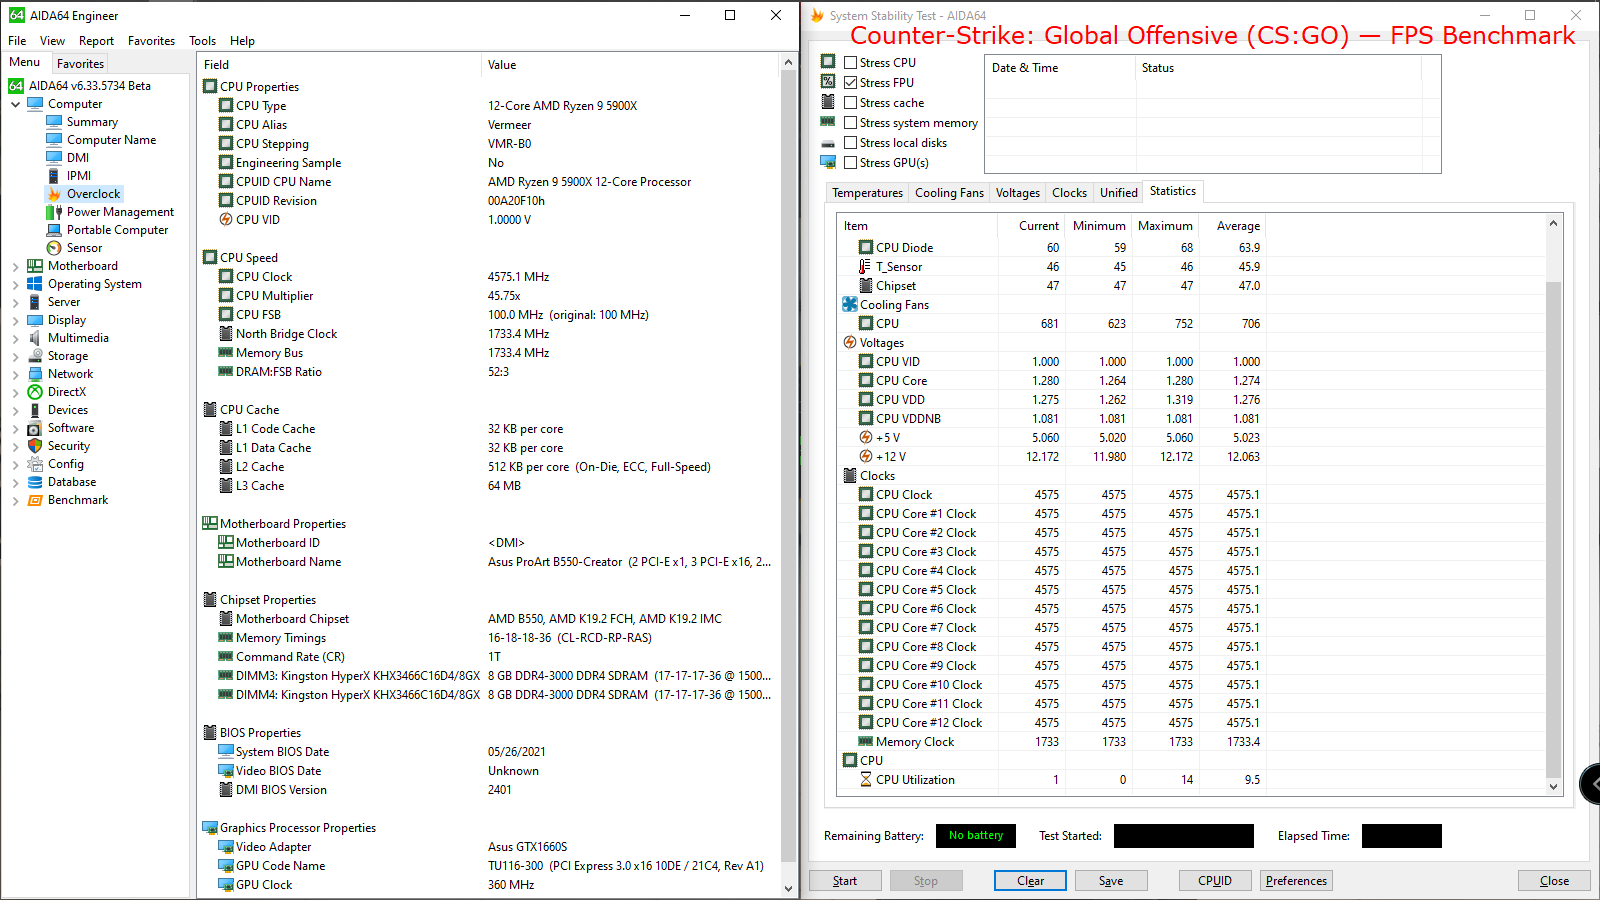Click the Security shield icon
The image size is (1600, 900).
(35, 446)
